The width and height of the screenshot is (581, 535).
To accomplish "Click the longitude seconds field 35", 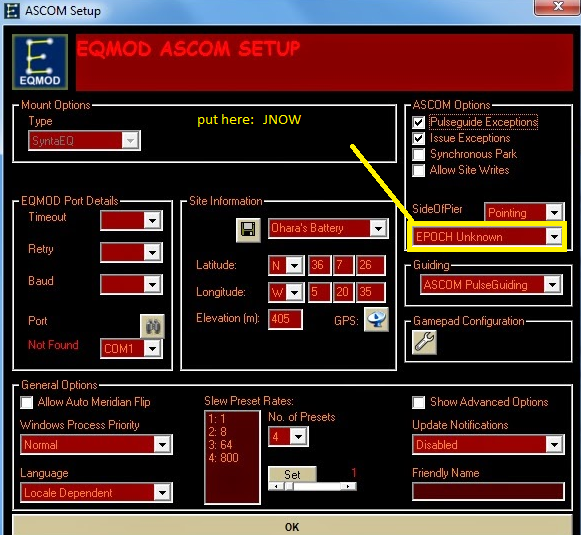I will pos(371,293).
